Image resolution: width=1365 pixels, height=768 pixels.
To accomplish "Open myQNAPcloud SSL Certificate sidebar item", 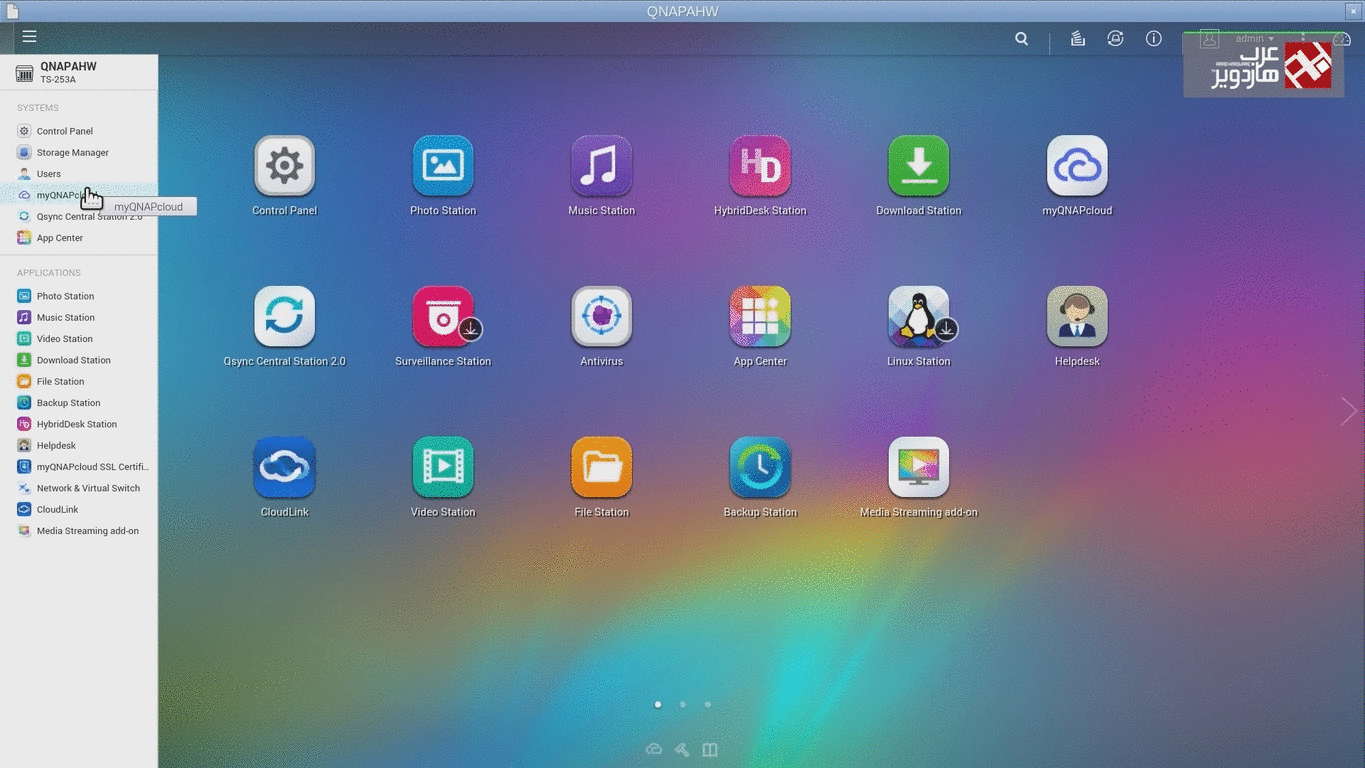I will click(x=79, y=467).
